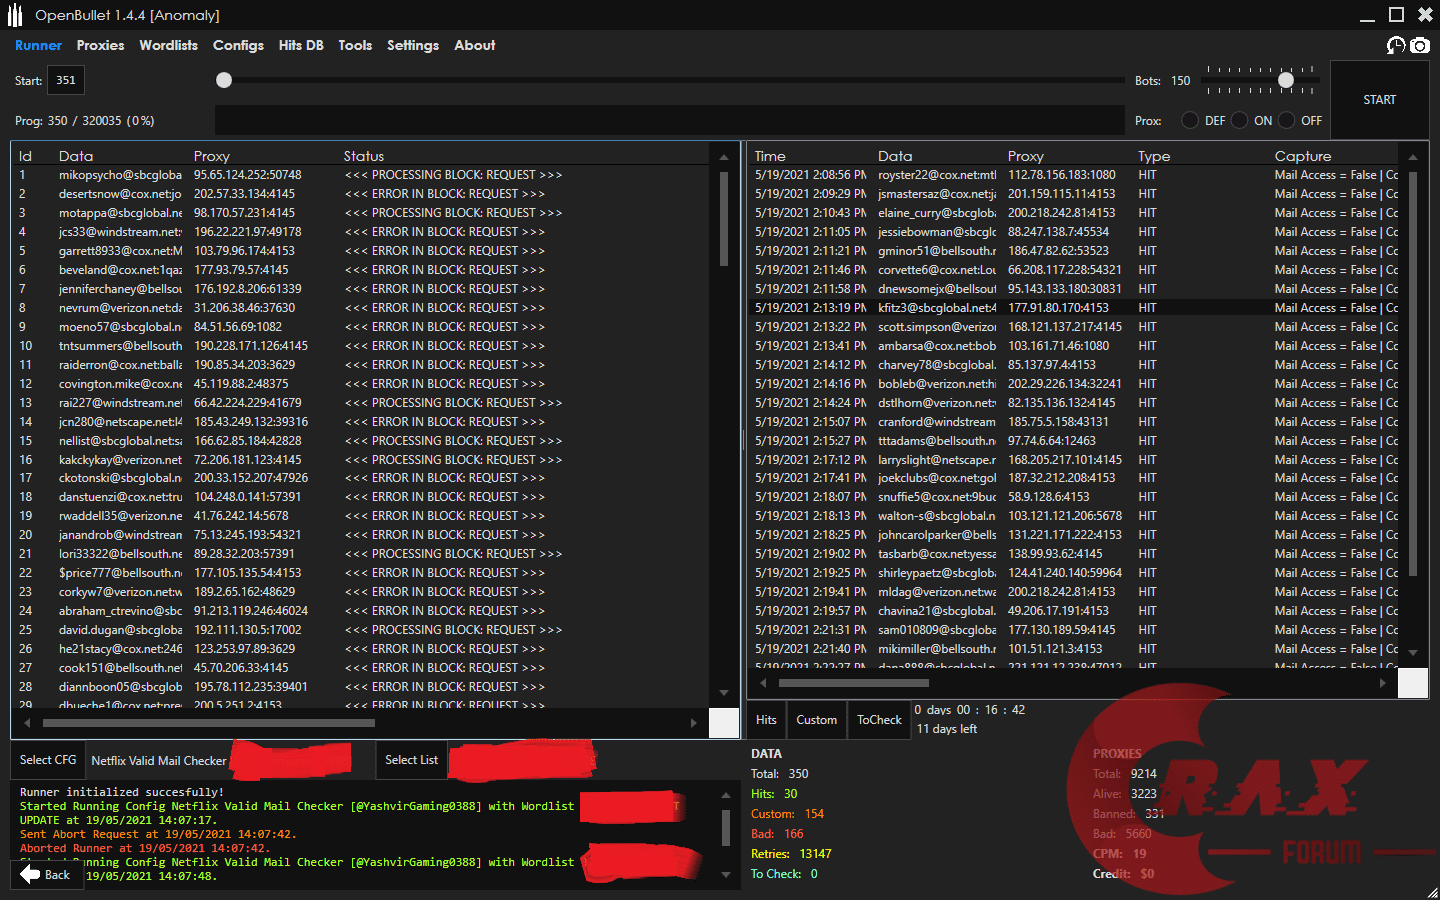Open the Runner menu tab

coord(38,45)
